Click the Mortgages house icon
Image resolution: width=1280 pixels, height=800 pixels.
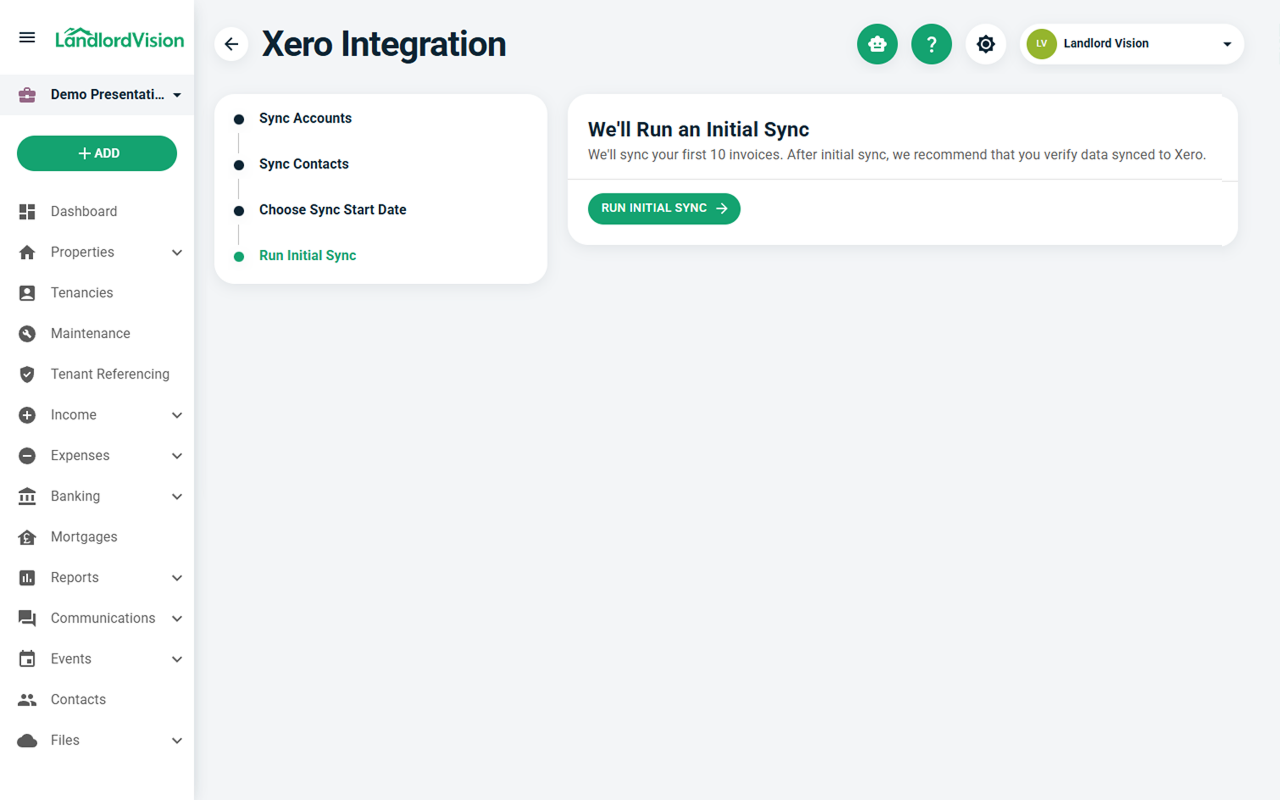tap(27, 537)
